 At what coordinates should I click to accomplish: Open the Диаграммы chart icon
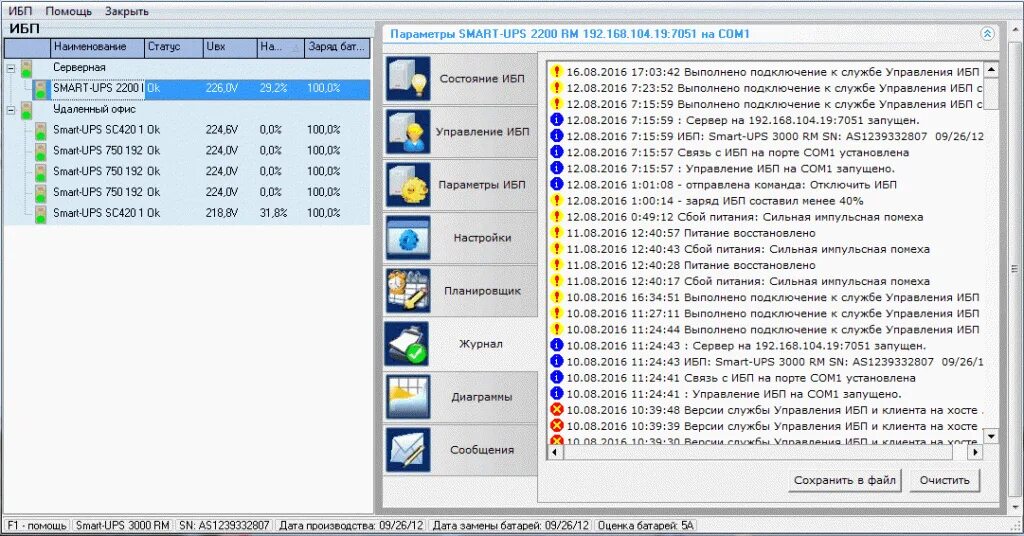click(408, 397)
